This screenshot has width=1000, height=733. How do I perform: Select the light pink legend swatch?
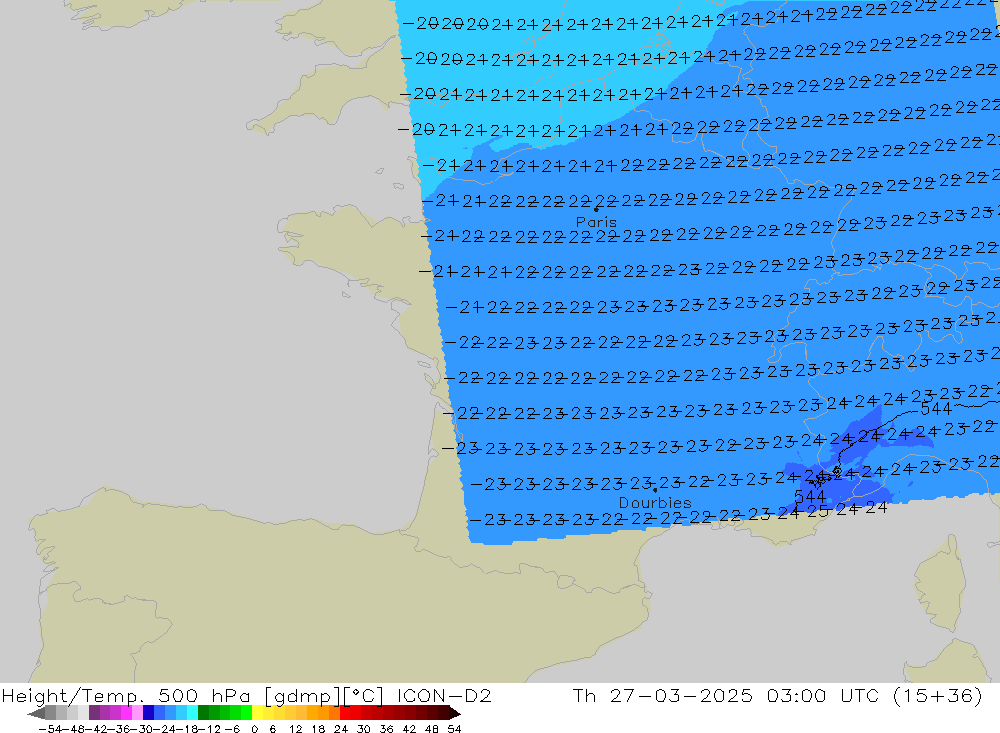pos(137,713)
